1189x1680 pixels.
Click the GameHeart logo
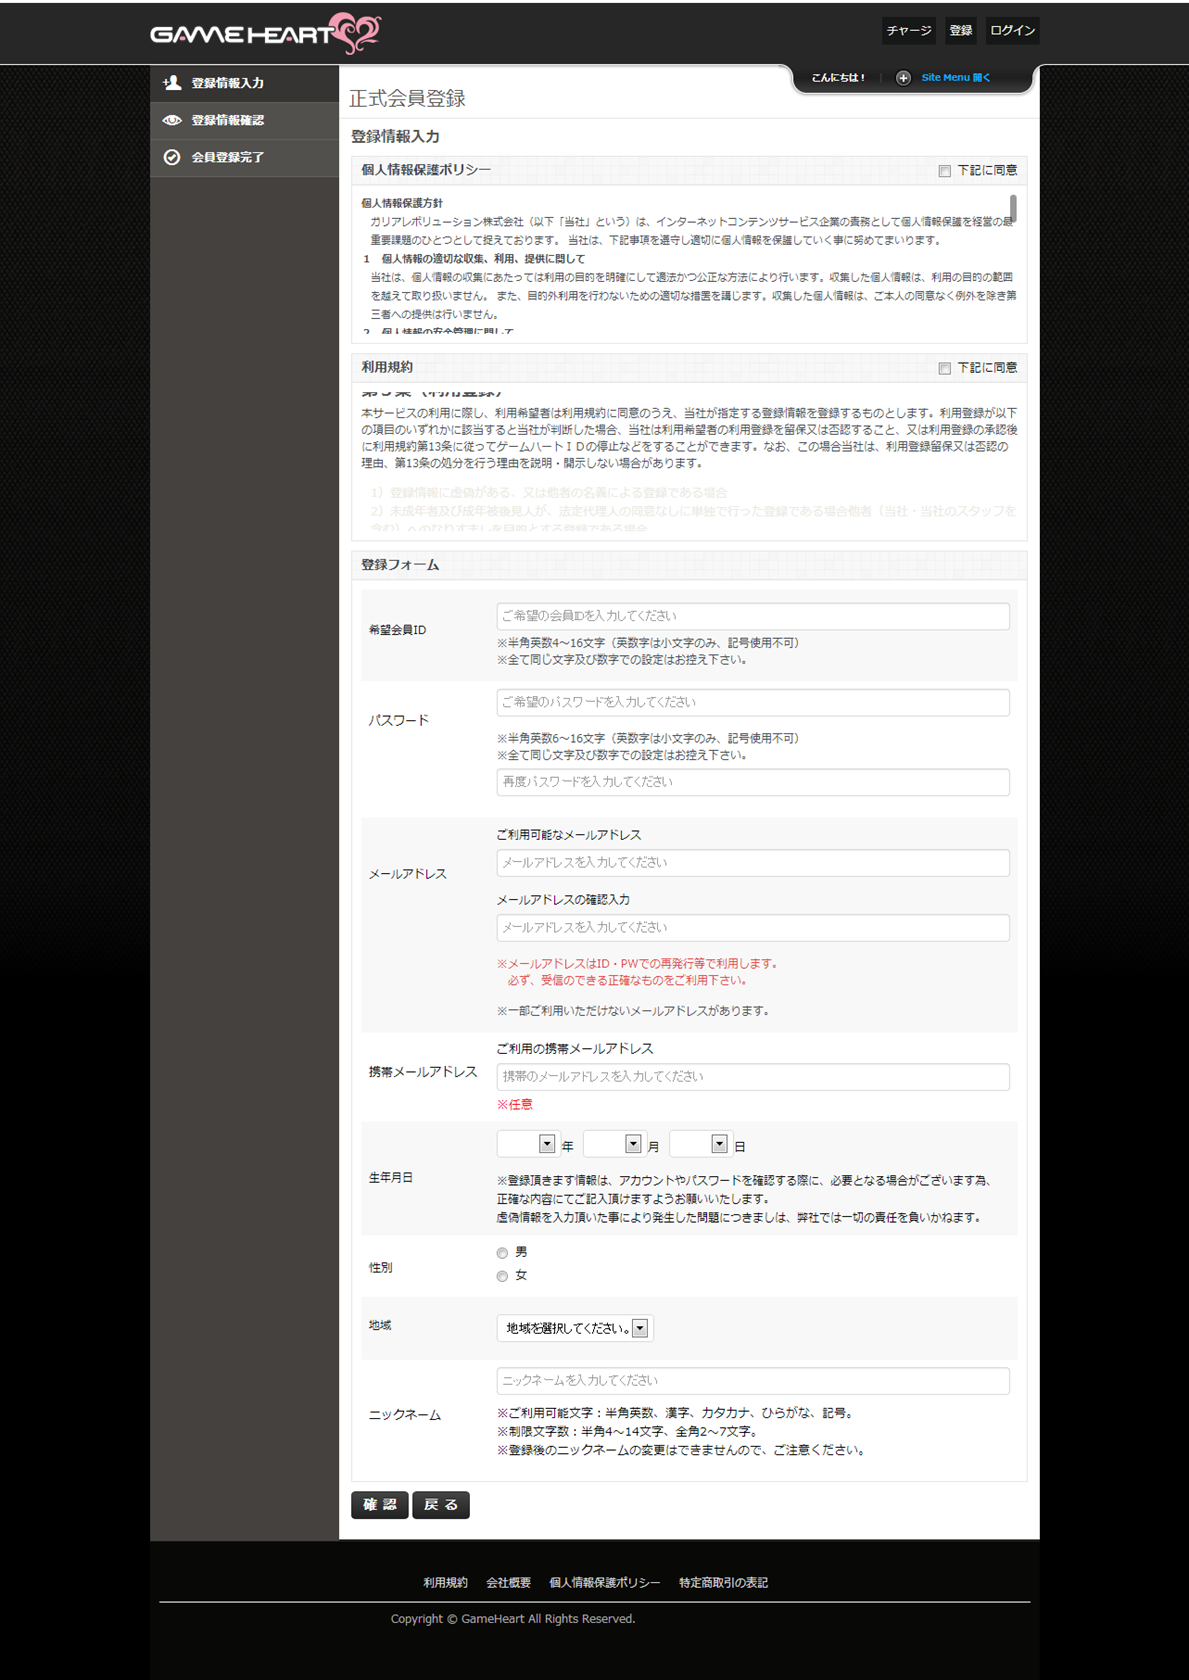(x=265, y=33)
